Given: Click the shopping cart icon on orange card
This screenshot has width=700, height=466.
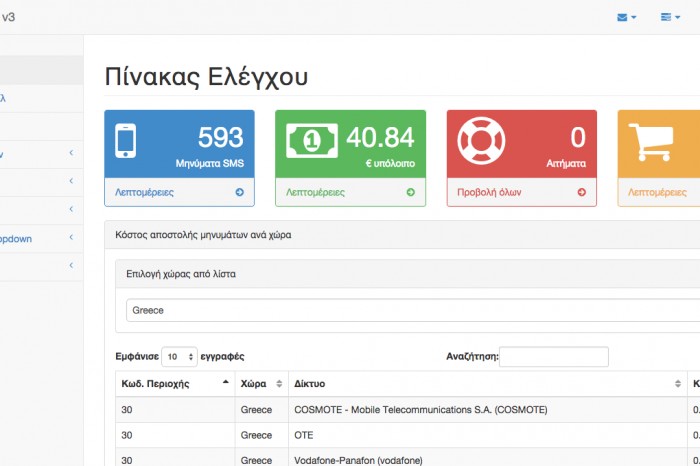Looking at the screenshot, I should click(x=651, y=142).
